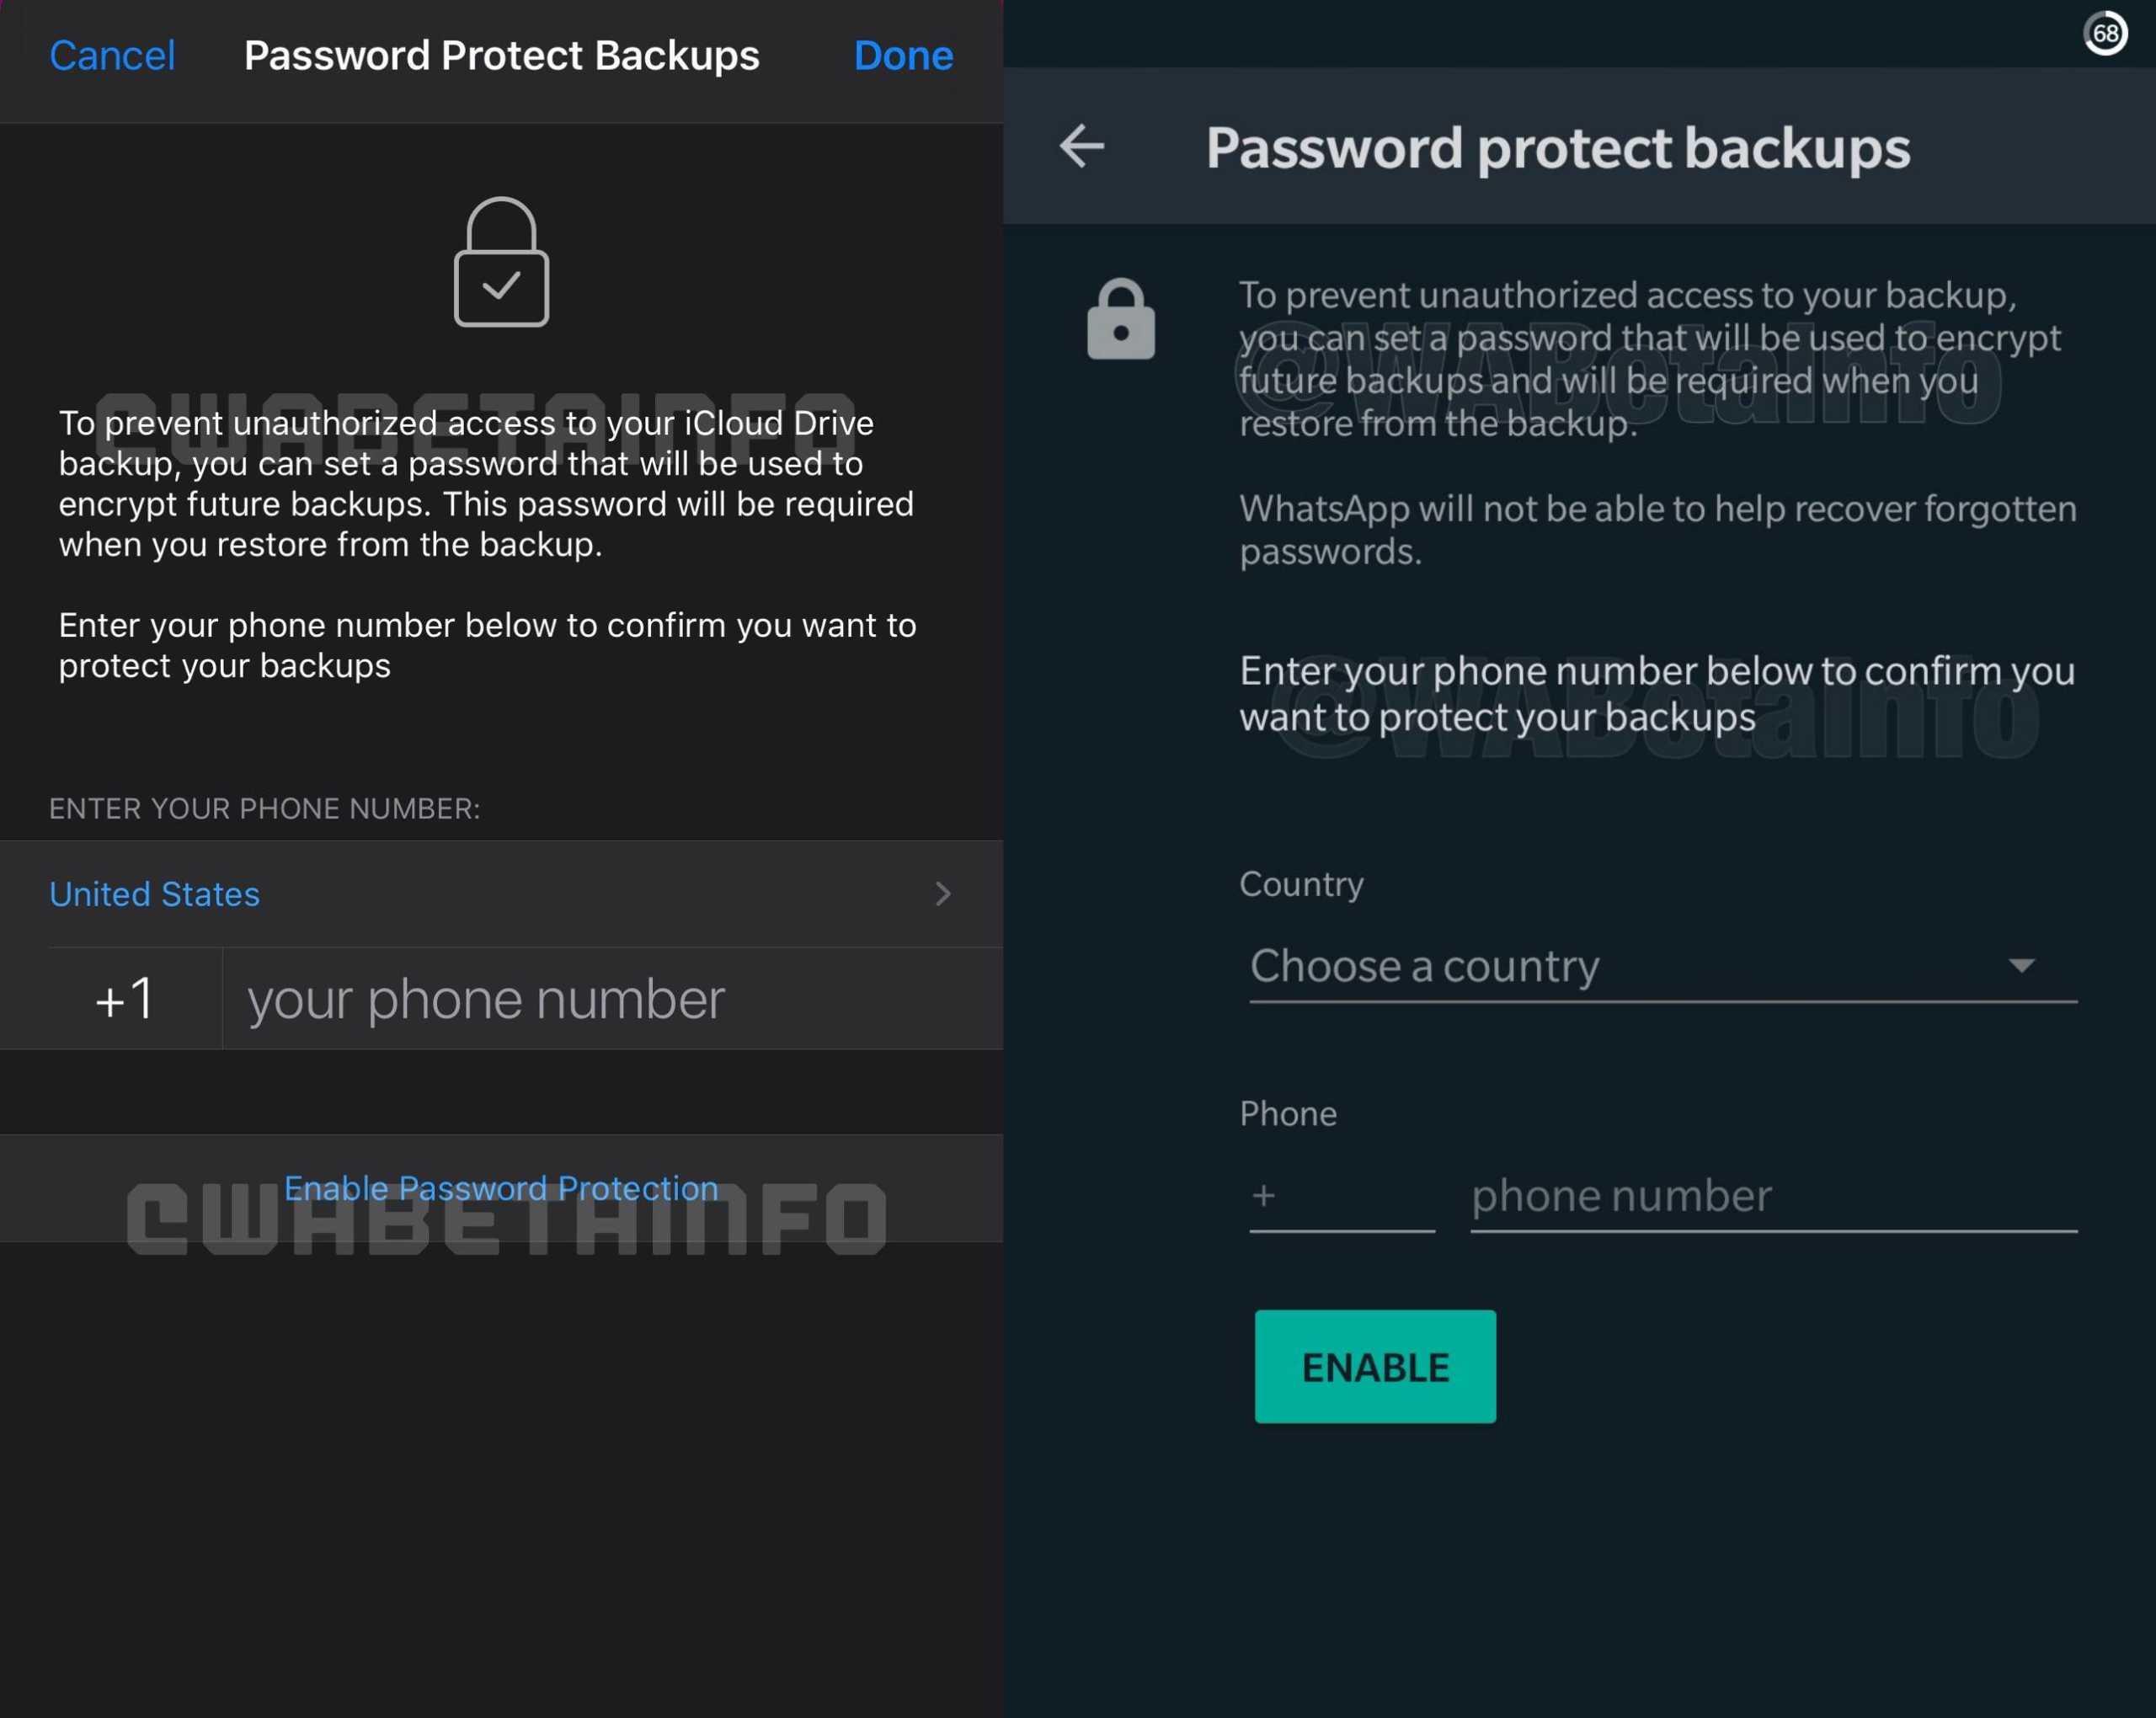Image resolution: width=2156 pixels, height=1718 pixels.
Task: Click the right chevron on United States row
Action: (x=942, y=893)
